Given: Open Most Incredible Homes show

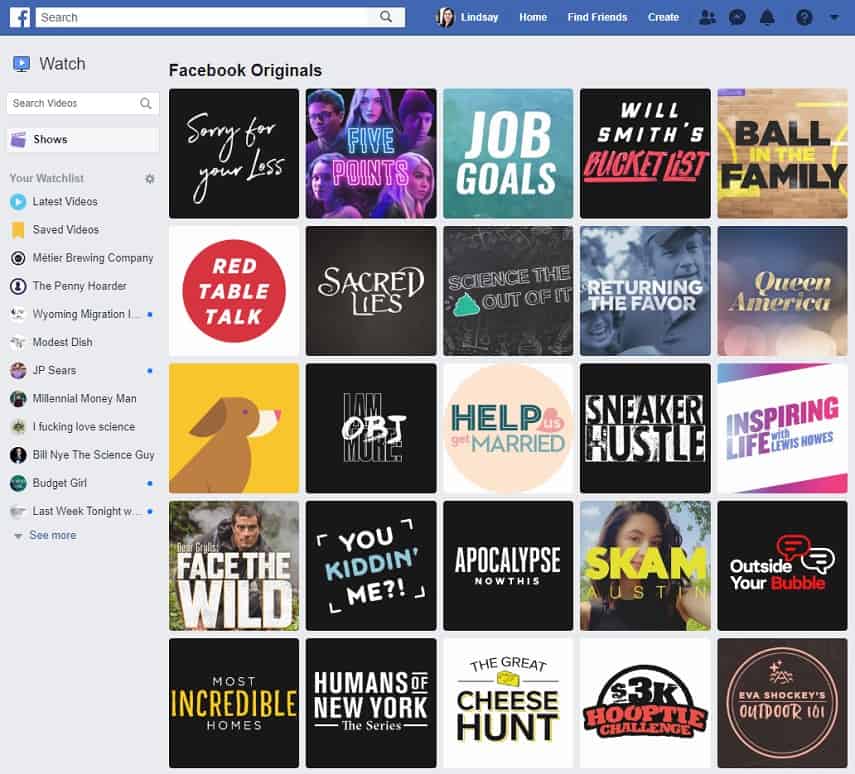Looking at the screenshot, I should [x=234, y=703].
